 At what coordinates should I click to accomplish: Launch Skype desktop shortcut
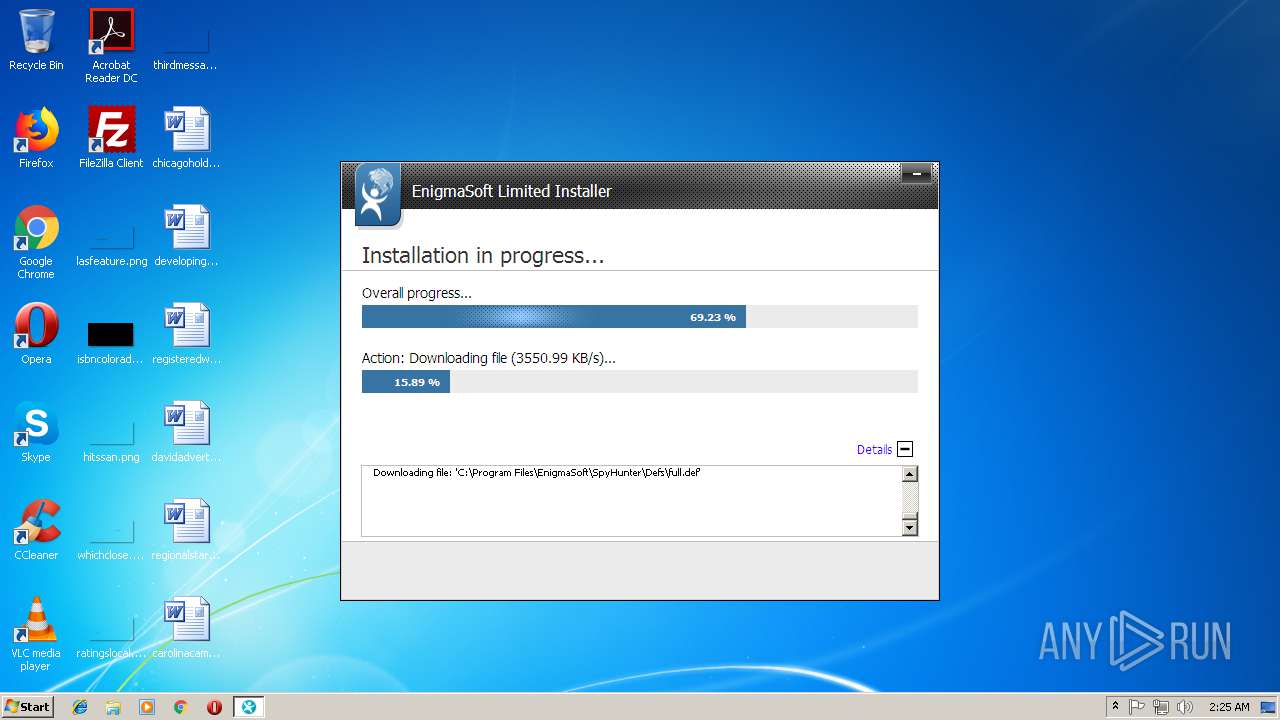pyautogui.click(x=36, y=432)
